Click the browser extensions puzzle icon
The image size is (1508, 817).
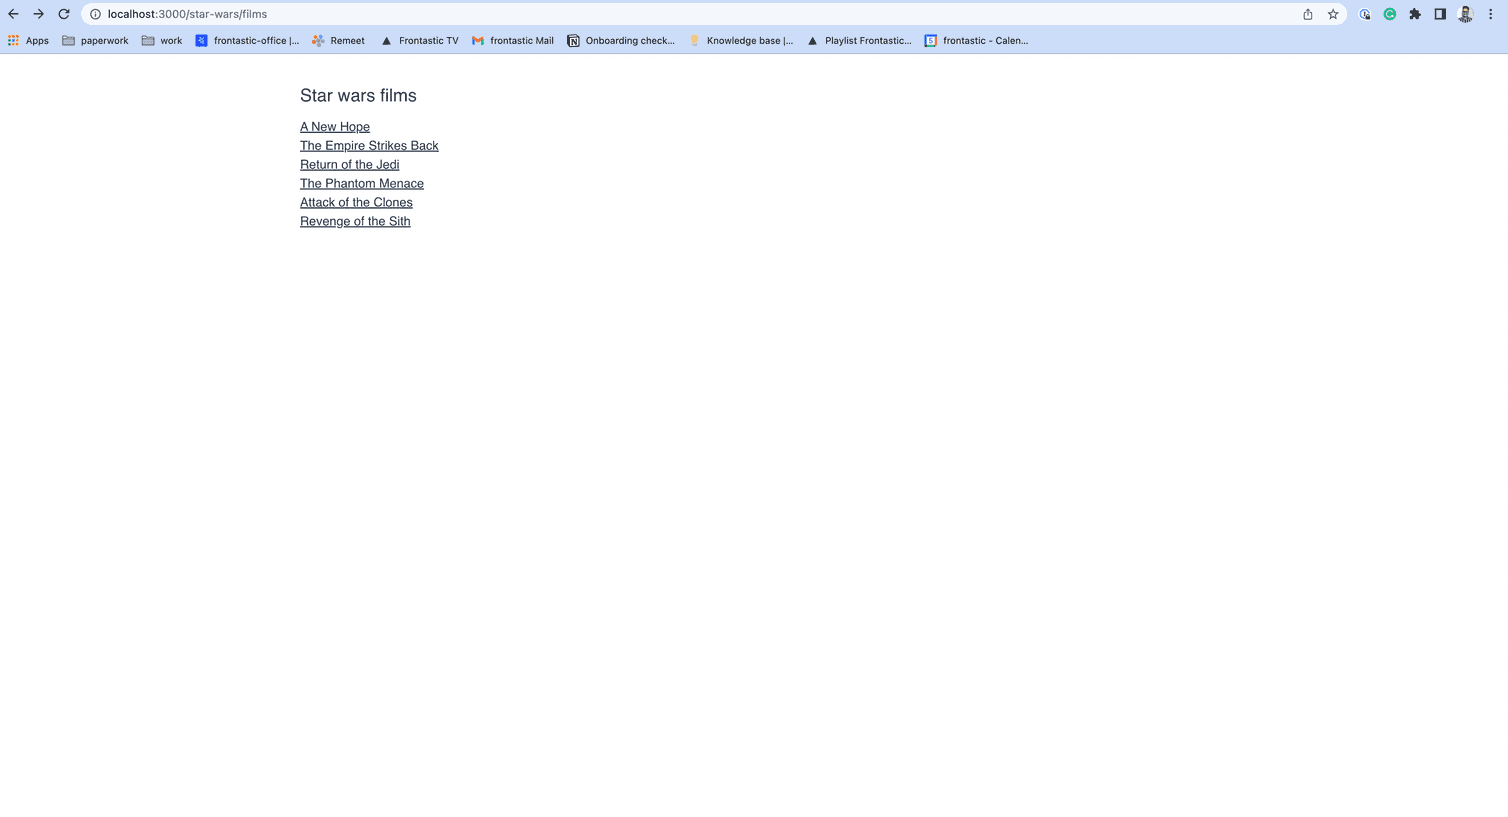[1415, 14]
